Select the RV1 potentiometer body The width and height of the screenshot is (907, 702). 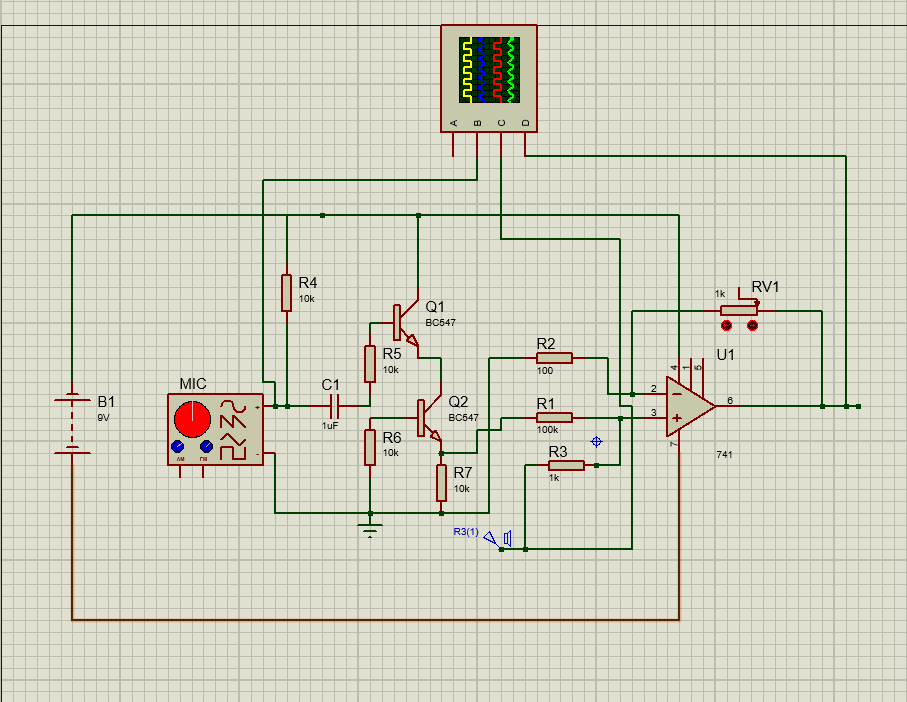739,311
